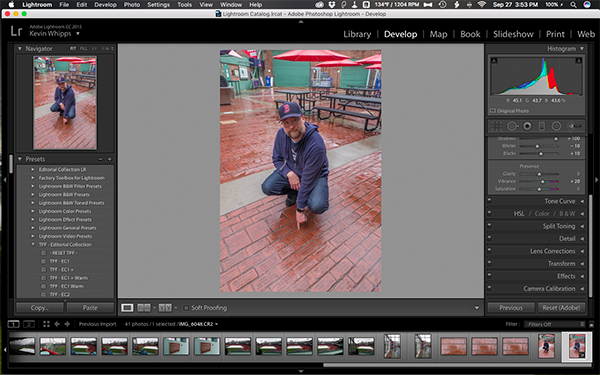Open the Filters Off filter dropdown

point(554,324)
